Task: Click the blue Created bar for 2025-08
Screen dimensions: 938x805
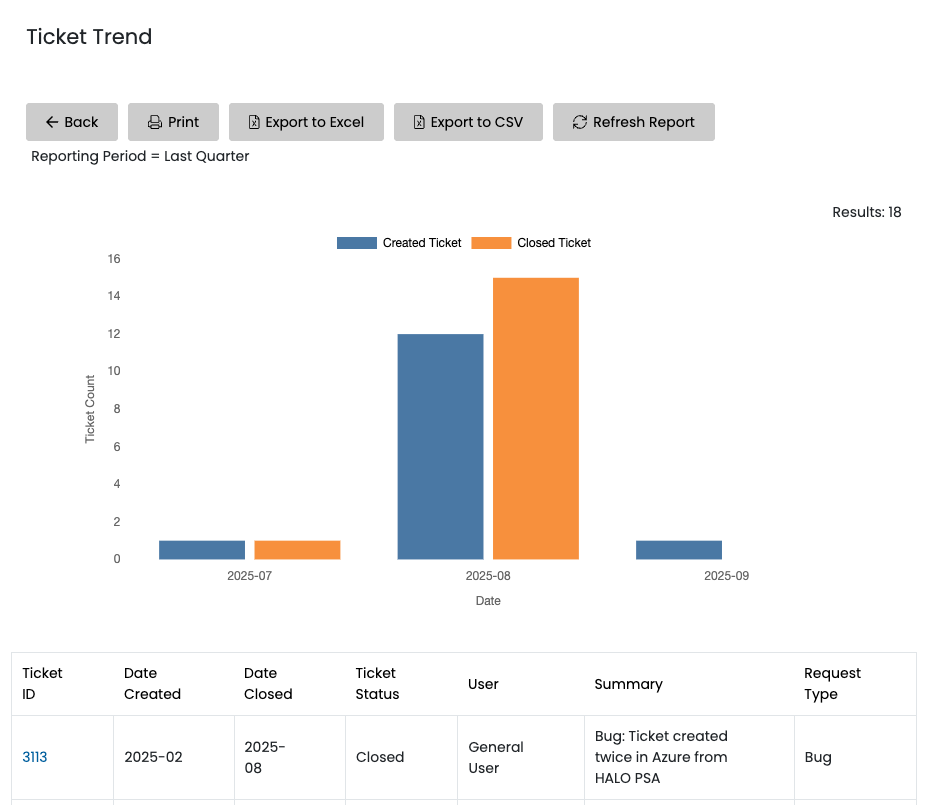Action: [440, 446]
